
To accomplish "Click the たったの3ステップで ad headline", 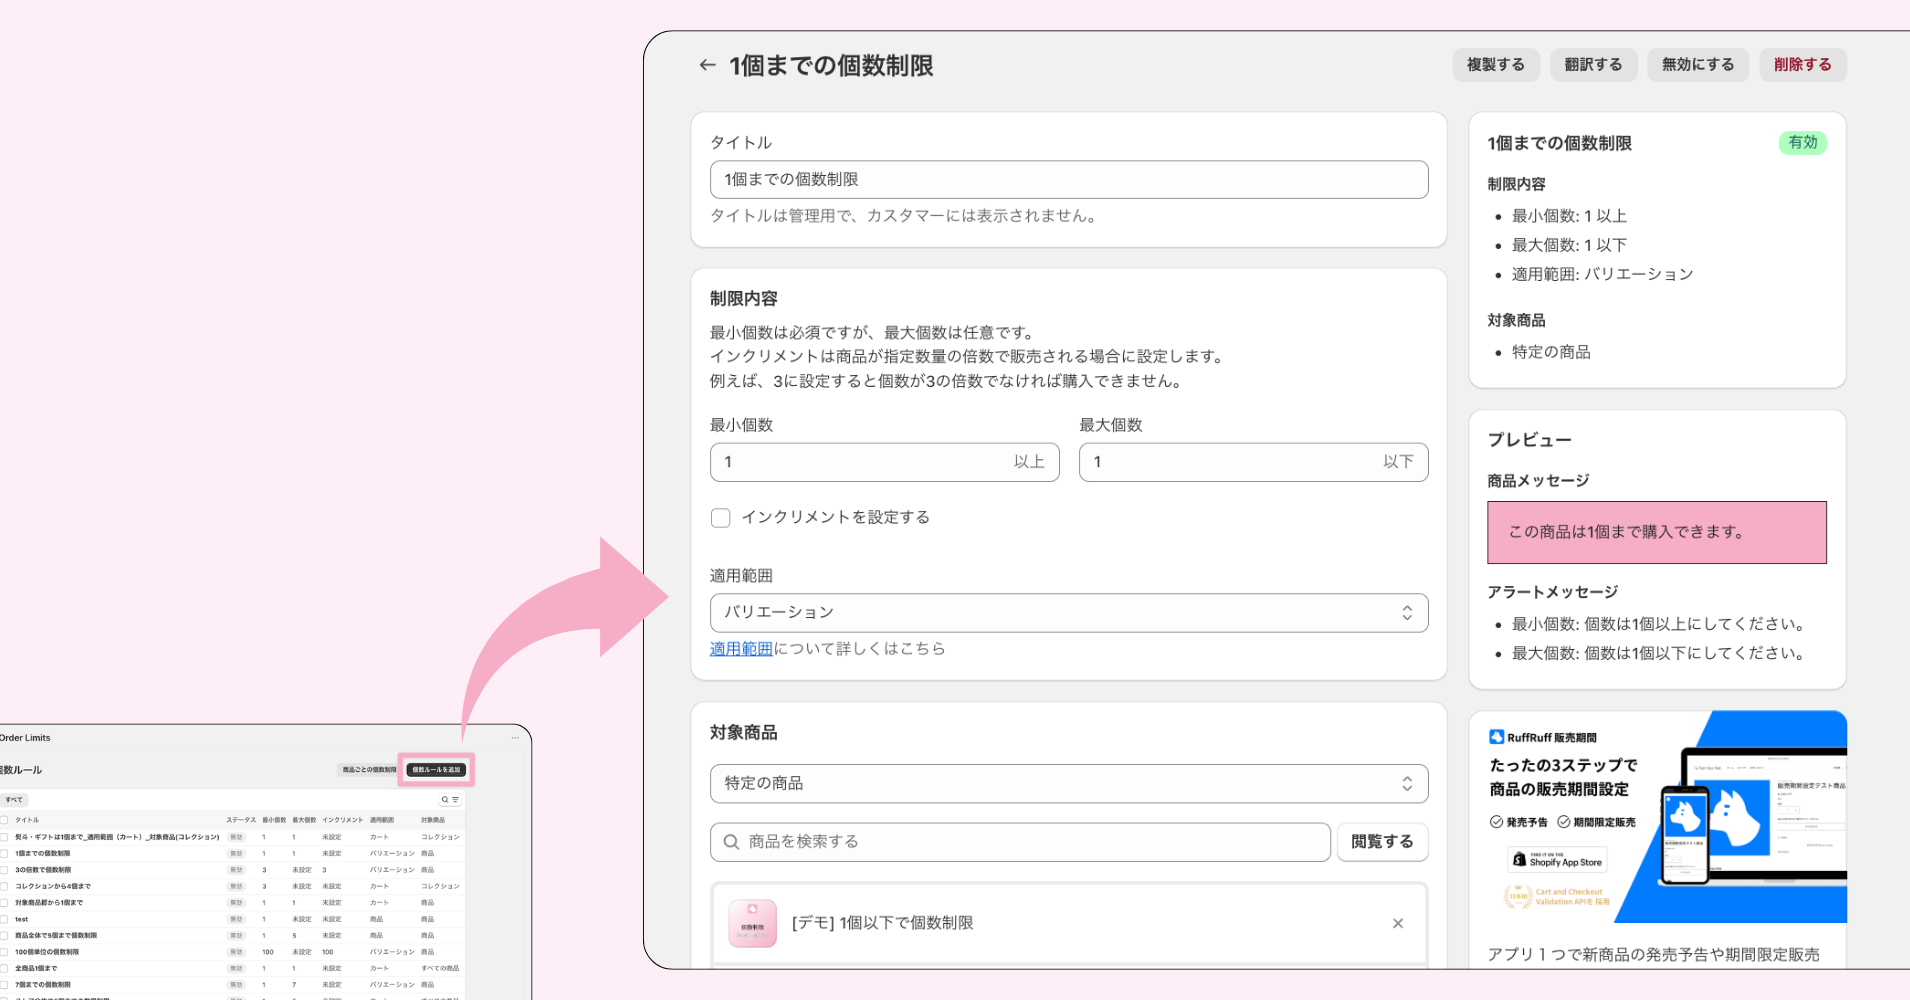I will tap(1563, 765).
